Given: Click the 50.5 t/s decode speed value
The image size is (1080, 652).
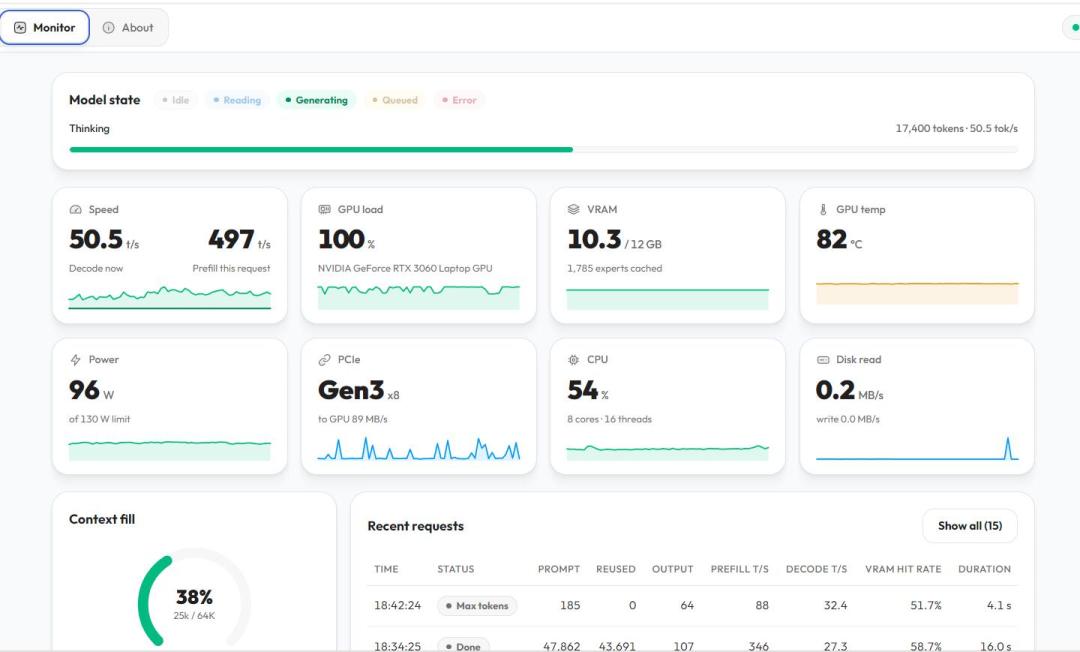Looking at the screenshot, I should pos(104,240).
